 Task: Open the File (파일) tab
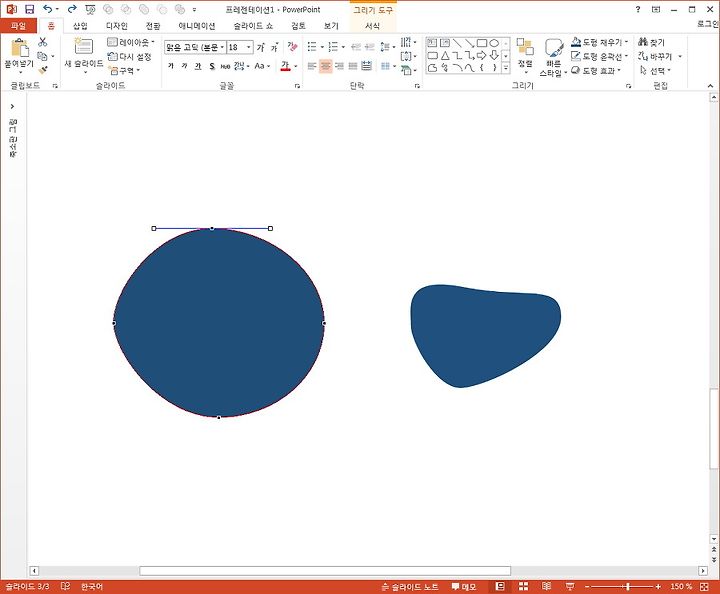pyautogui.click(x=18, y=26)
